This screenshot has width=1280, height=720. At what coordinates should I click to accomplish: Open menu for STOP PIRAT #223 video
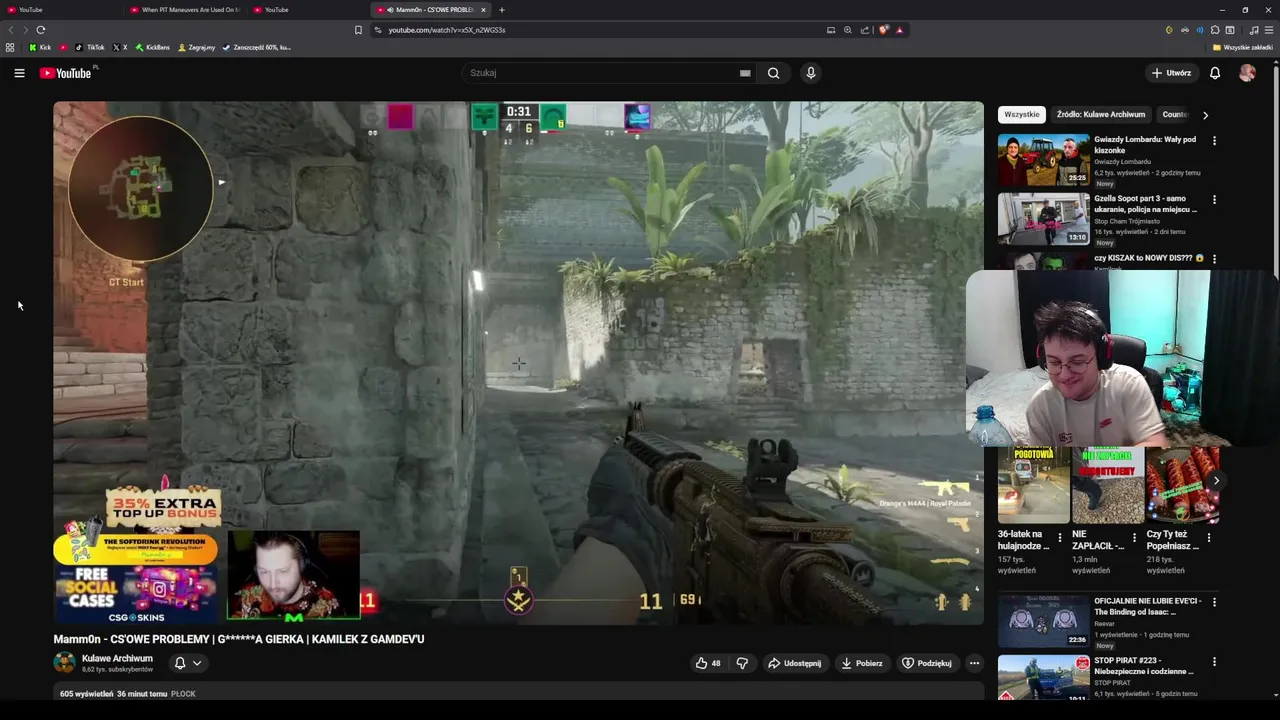pos(1214,662)
